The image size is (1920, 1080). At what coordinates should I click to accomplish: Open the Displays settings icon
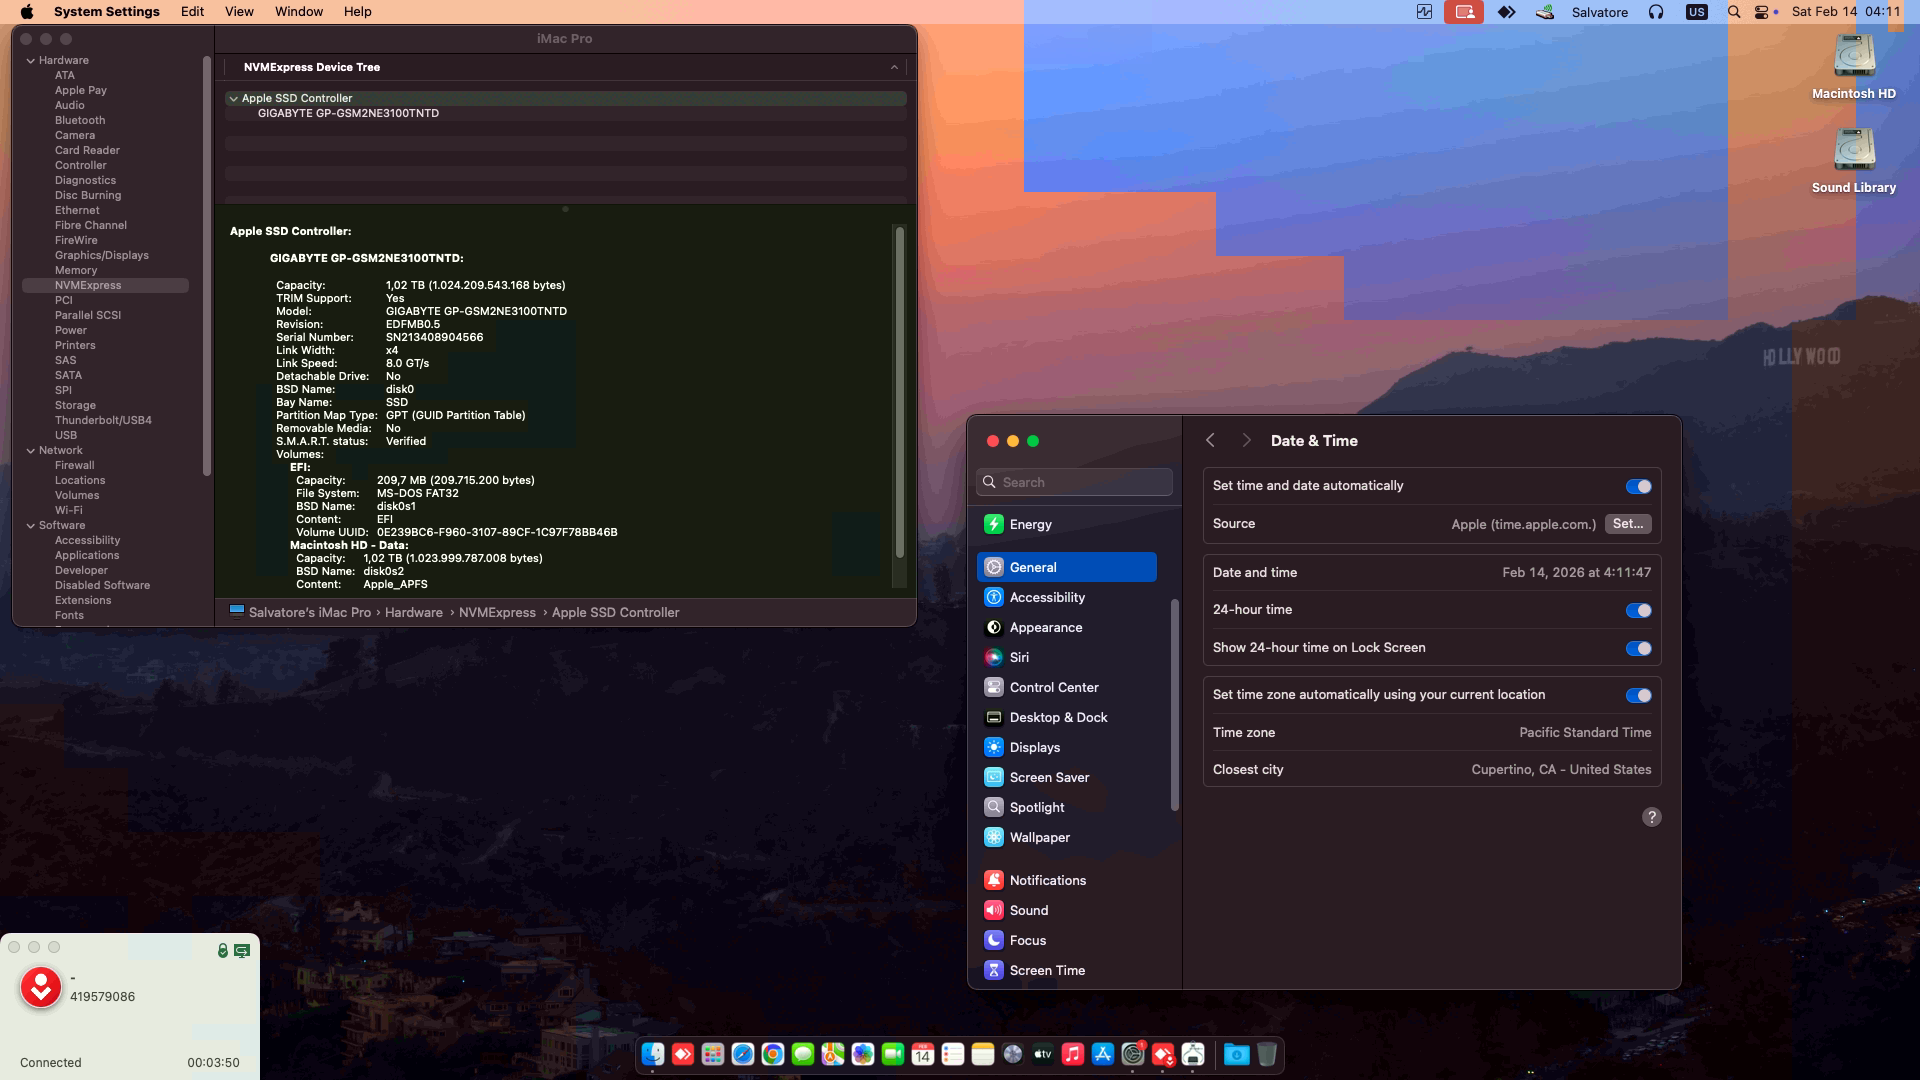click(993, 747)
